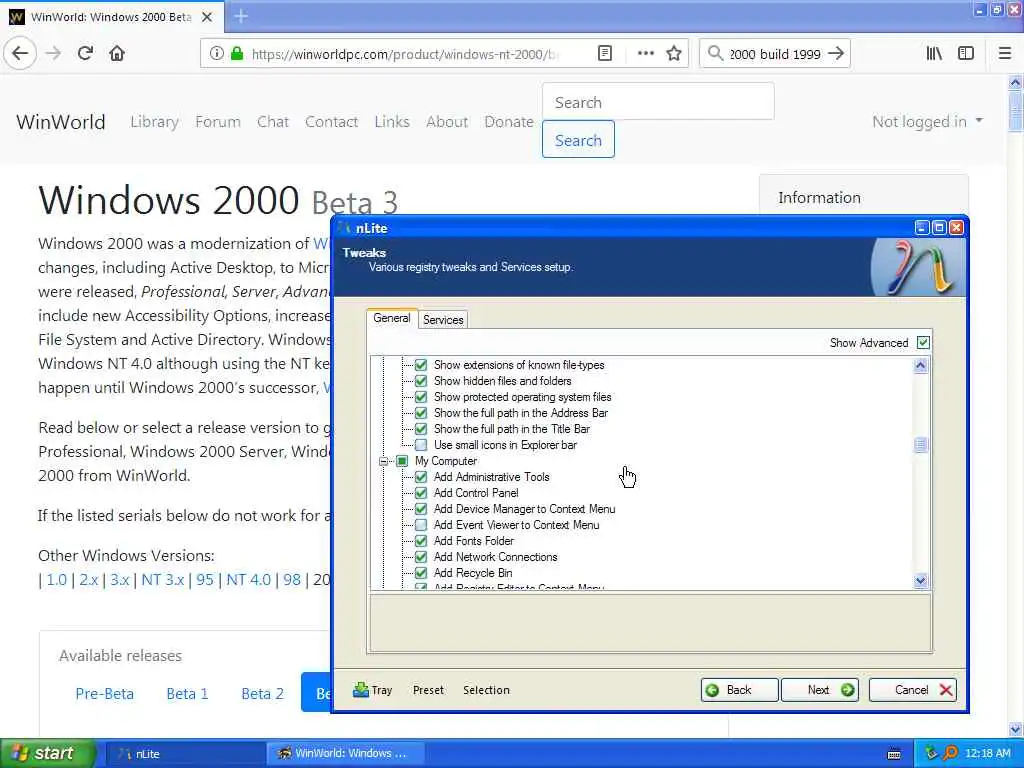Click tweaks list scroll up arrow
Viewport: 1024px width, 768px height.
[921, 366]
